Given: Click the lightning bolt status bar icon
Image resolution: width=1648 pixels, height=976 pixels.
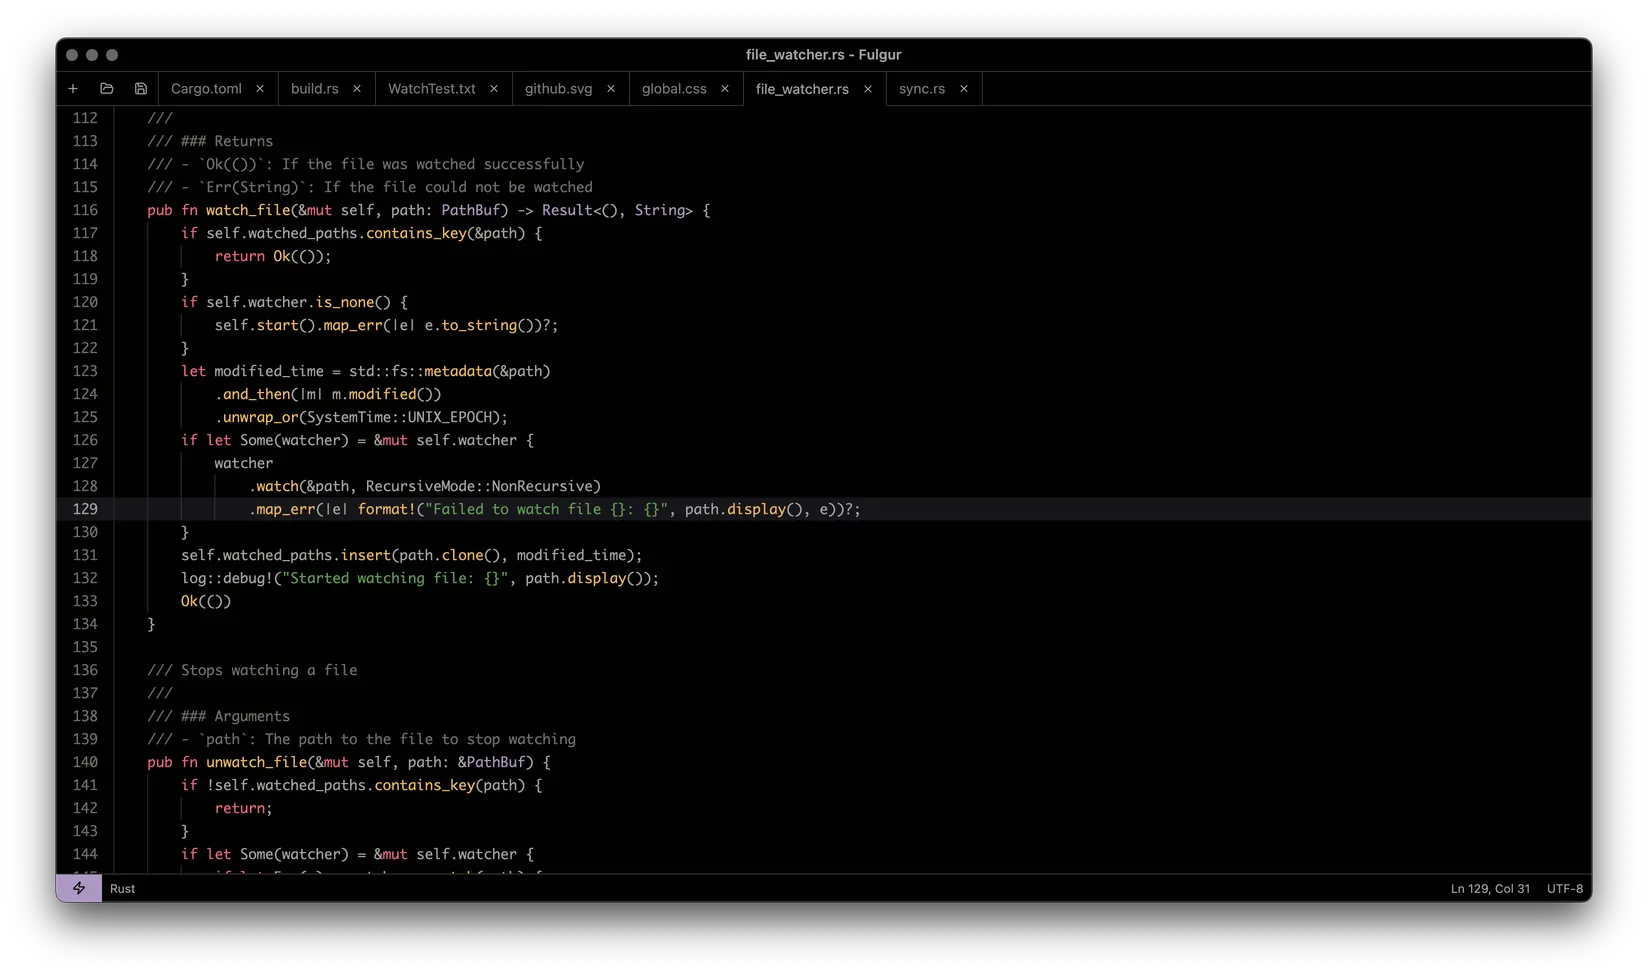Looking at the screenshot, I should (79, 888).
